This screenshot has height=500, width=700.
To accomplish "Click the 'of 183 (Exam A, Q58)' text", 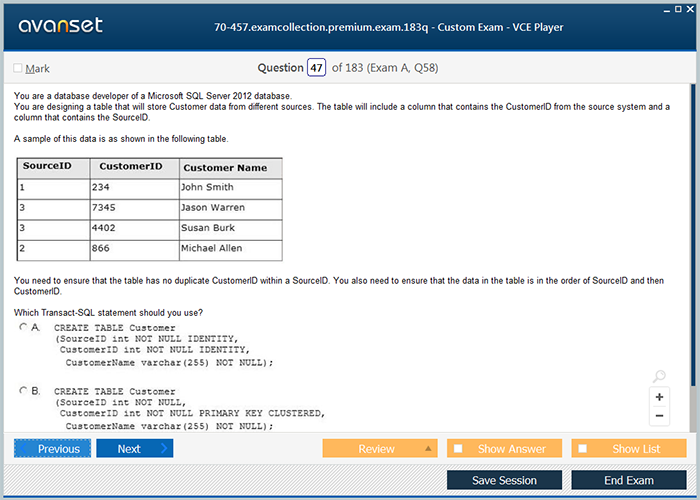I will 385,68.
